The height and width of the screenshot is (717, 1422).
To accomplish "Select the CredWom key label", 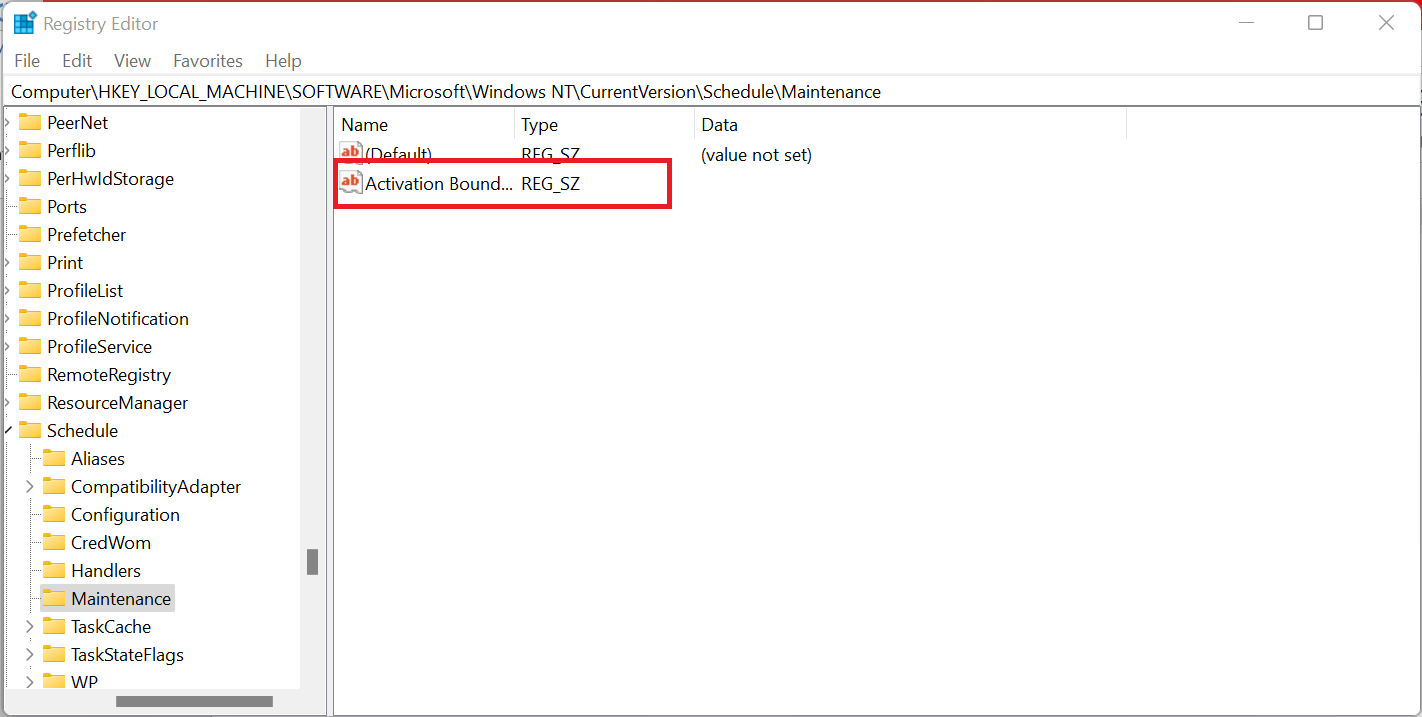I will pyautogui.click(x=111, y=543).
